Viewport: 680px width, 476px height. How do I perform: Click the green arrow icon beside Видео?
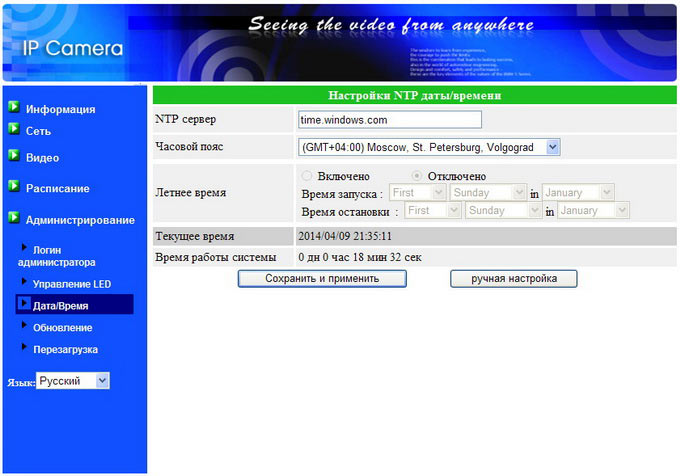[14, 155]
